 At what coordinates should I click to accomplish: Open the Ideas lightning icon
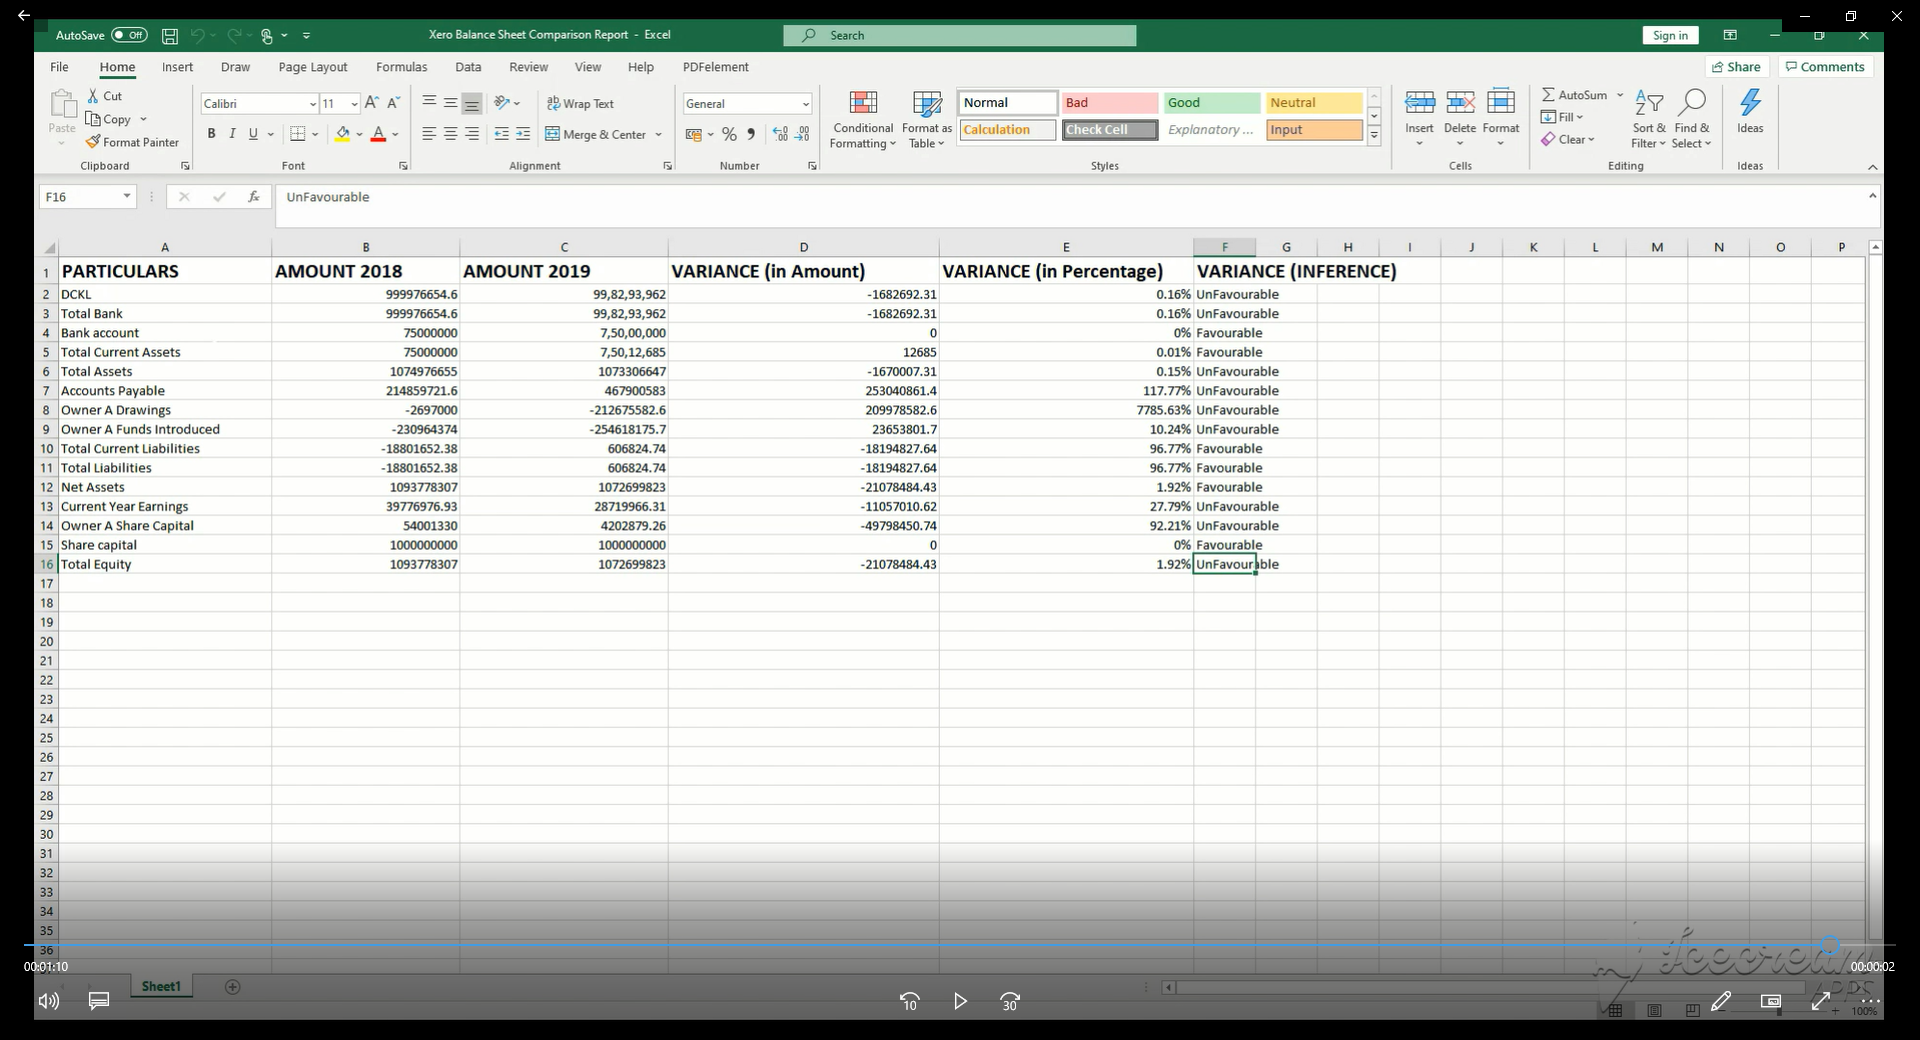(1750, 104)
